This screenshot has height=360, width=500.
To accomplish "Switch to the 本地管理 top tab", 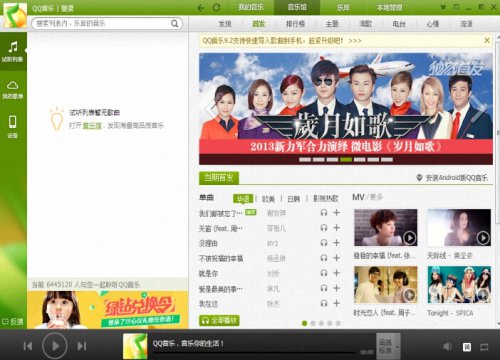I will [389, 7].
